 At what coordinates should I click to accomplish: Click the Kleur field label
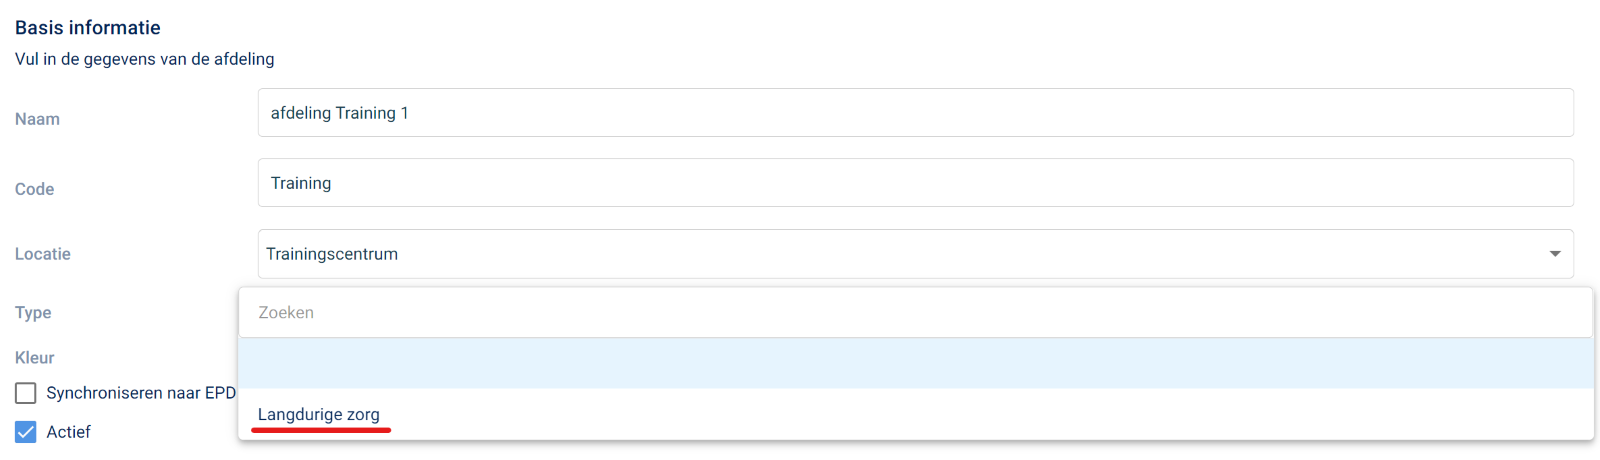35,358
